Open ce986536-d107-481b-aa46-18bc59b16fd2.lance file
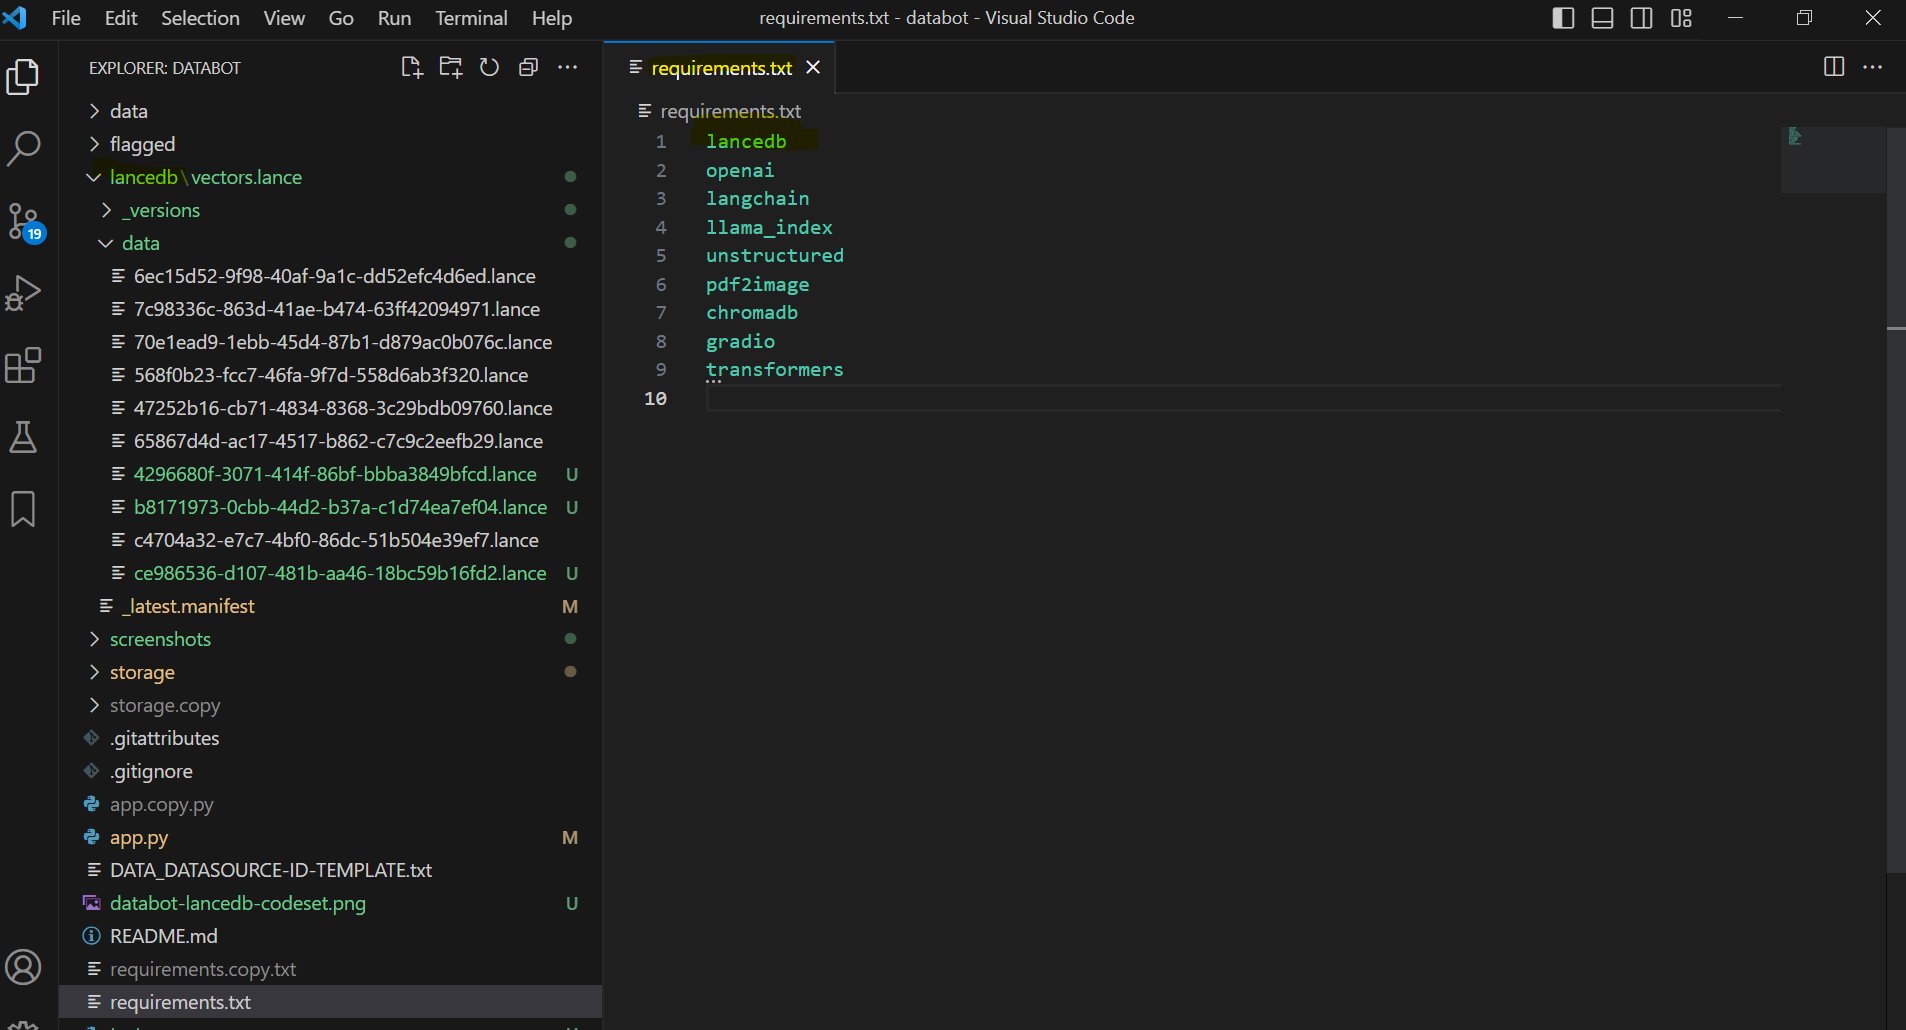 pyautogui.click(x=330, y=573)
